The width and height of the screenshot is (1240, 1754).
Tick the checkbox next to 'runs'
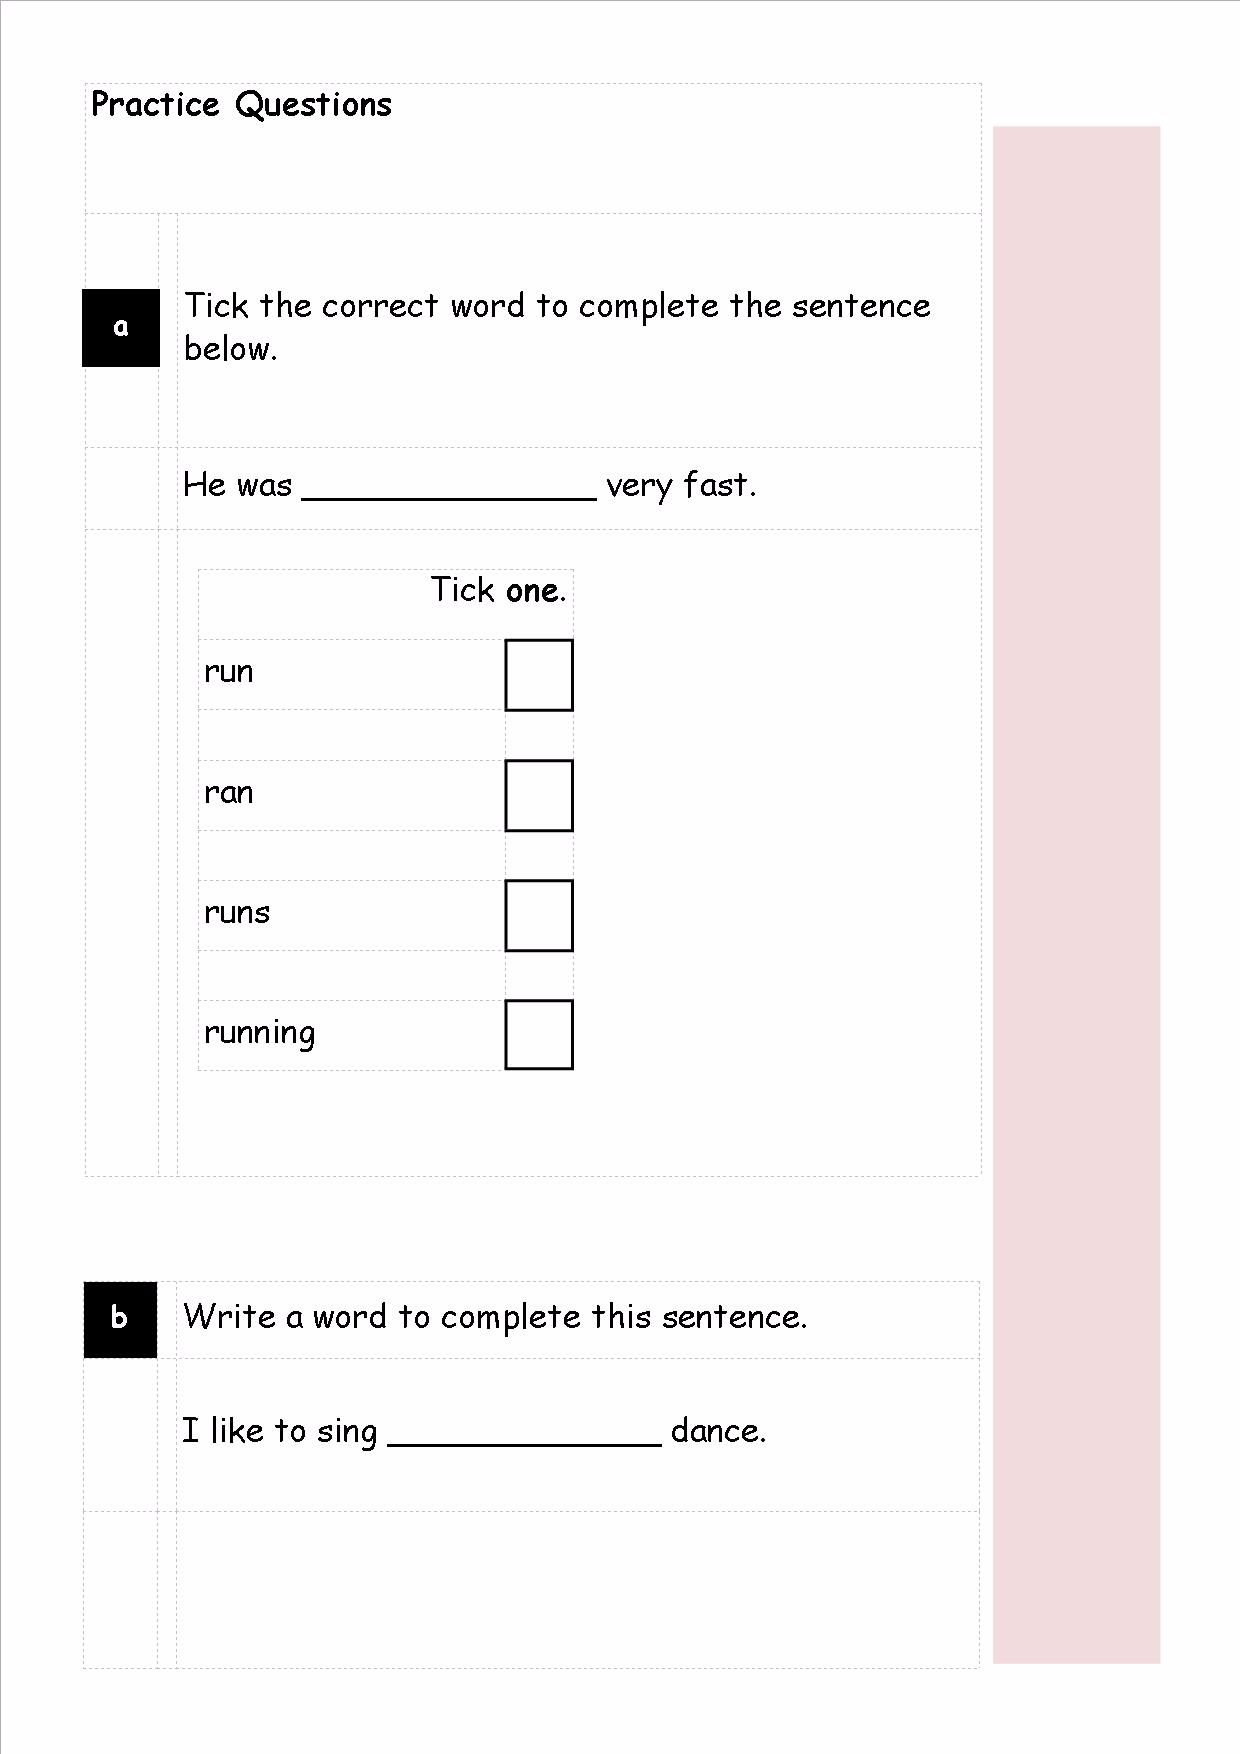click(539, 915)
